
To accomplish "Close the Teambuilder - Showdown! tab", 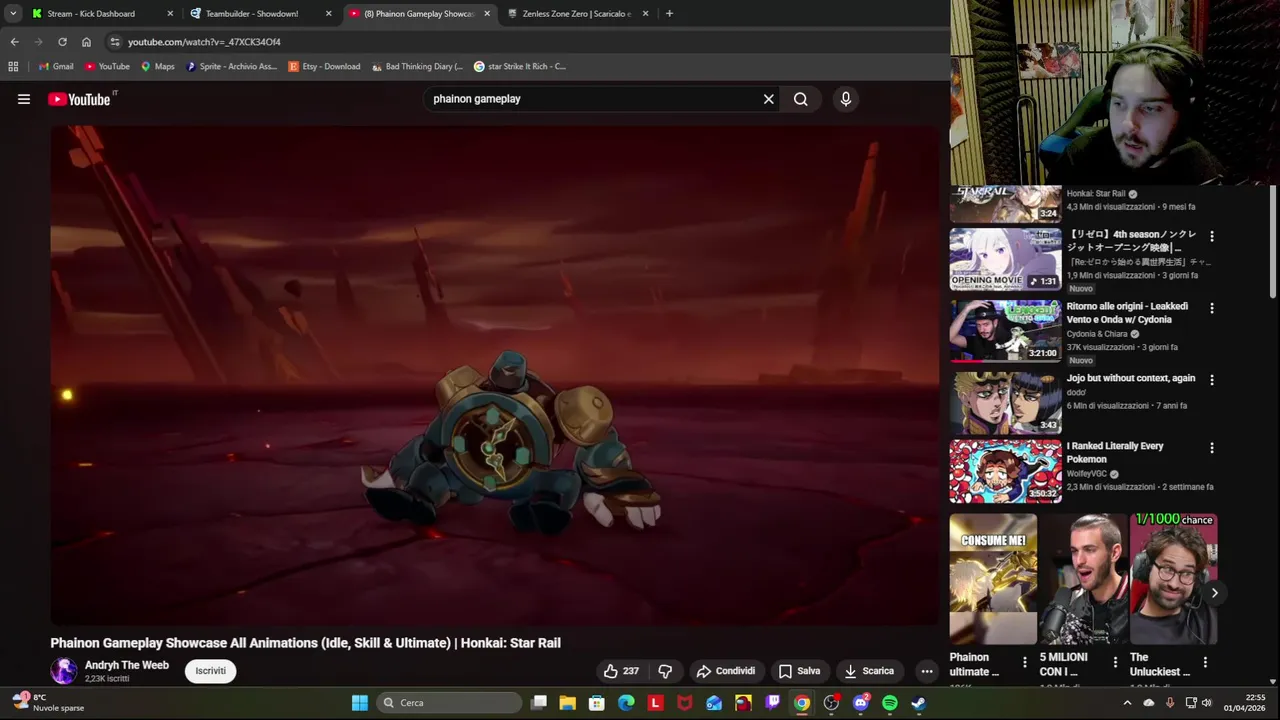I will 328,14.
